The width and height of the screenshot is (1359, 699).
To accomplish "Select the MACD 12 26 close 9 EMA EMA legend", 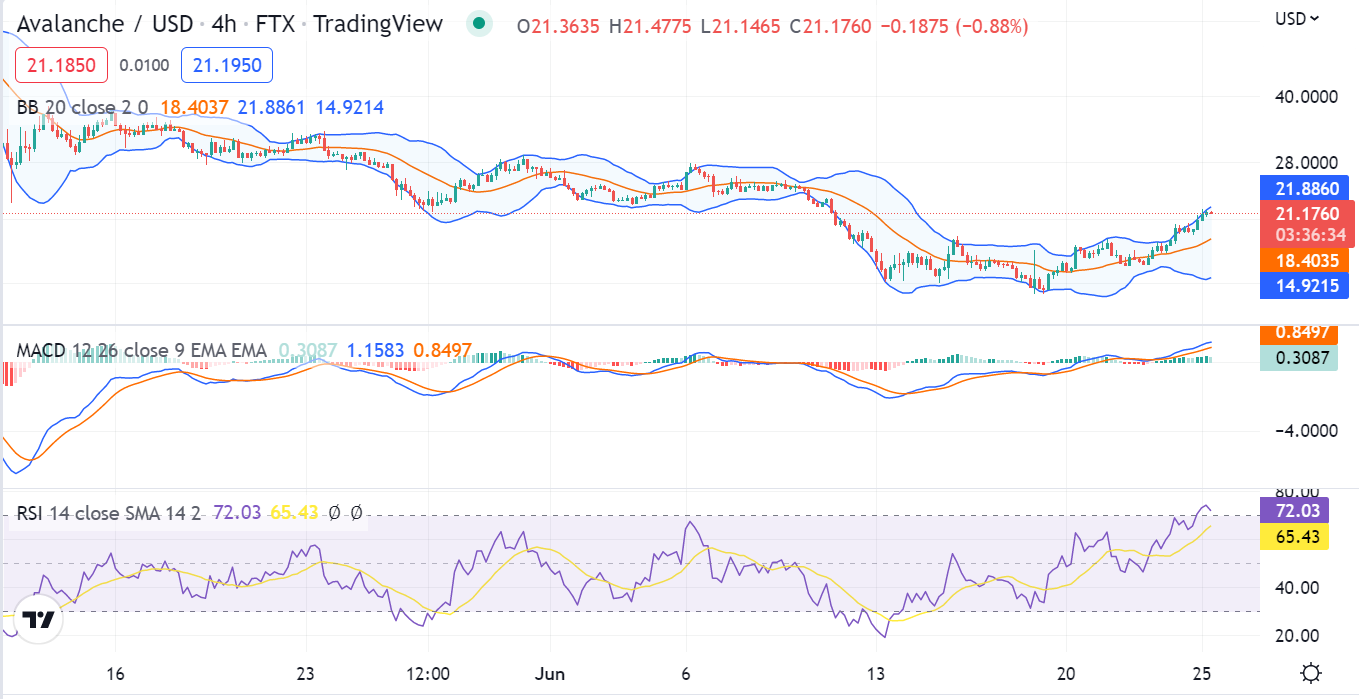I will [x=142, y=351].
